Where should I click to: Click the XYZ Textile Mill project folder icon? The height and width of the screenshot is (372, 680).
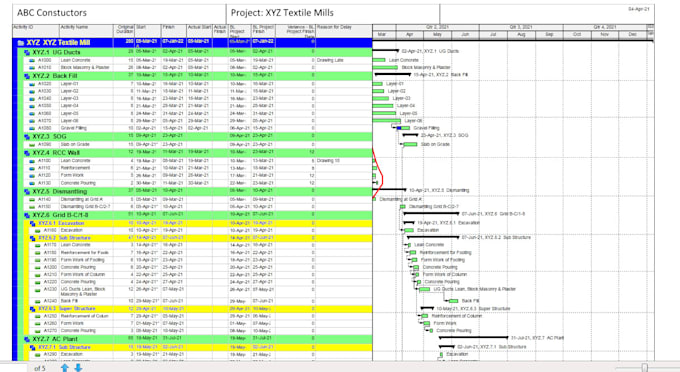21,42
